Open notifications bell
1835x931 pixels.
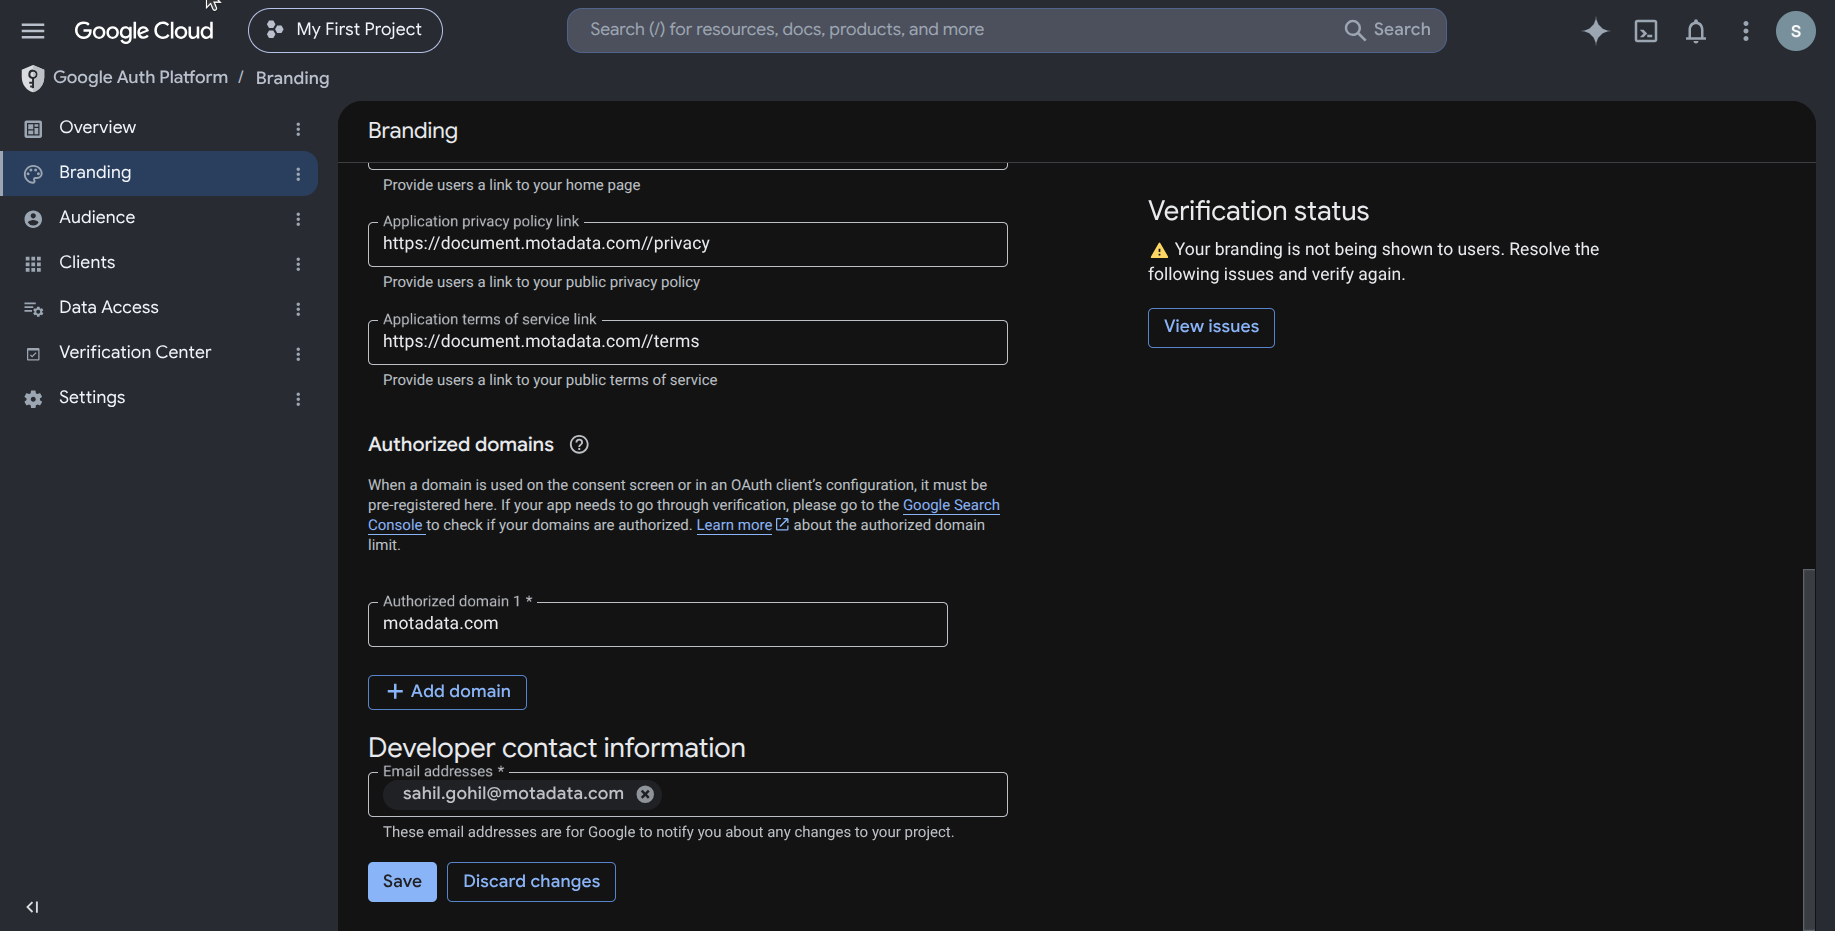[x=1696, y=31]
